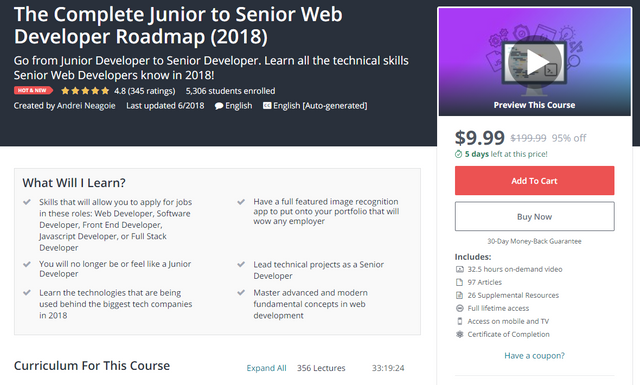The width and height of the screenshot is (640, 385).
Task: Click the clock icon beside 5 days left
Action: [458, 154]
